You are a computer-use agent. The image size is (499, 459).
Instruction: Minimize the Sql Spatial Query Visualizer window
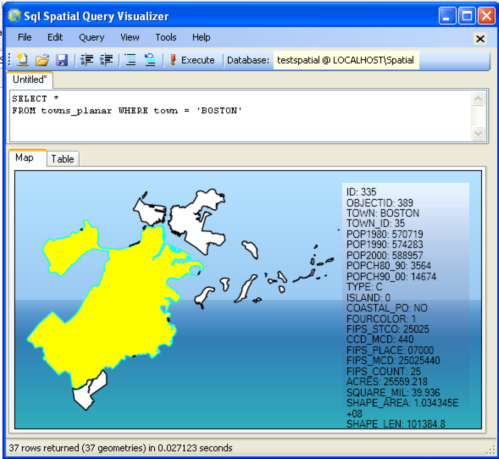pyautogui.click(x=447, y=16)
